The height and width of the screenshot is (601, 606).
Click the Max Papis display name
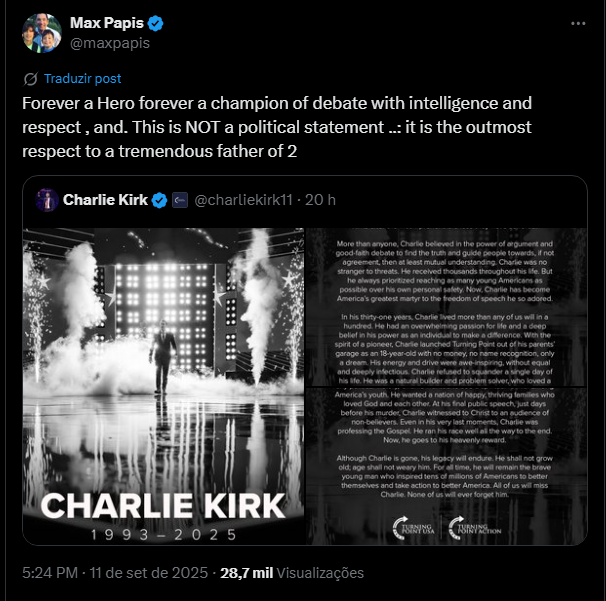point(106,23)
